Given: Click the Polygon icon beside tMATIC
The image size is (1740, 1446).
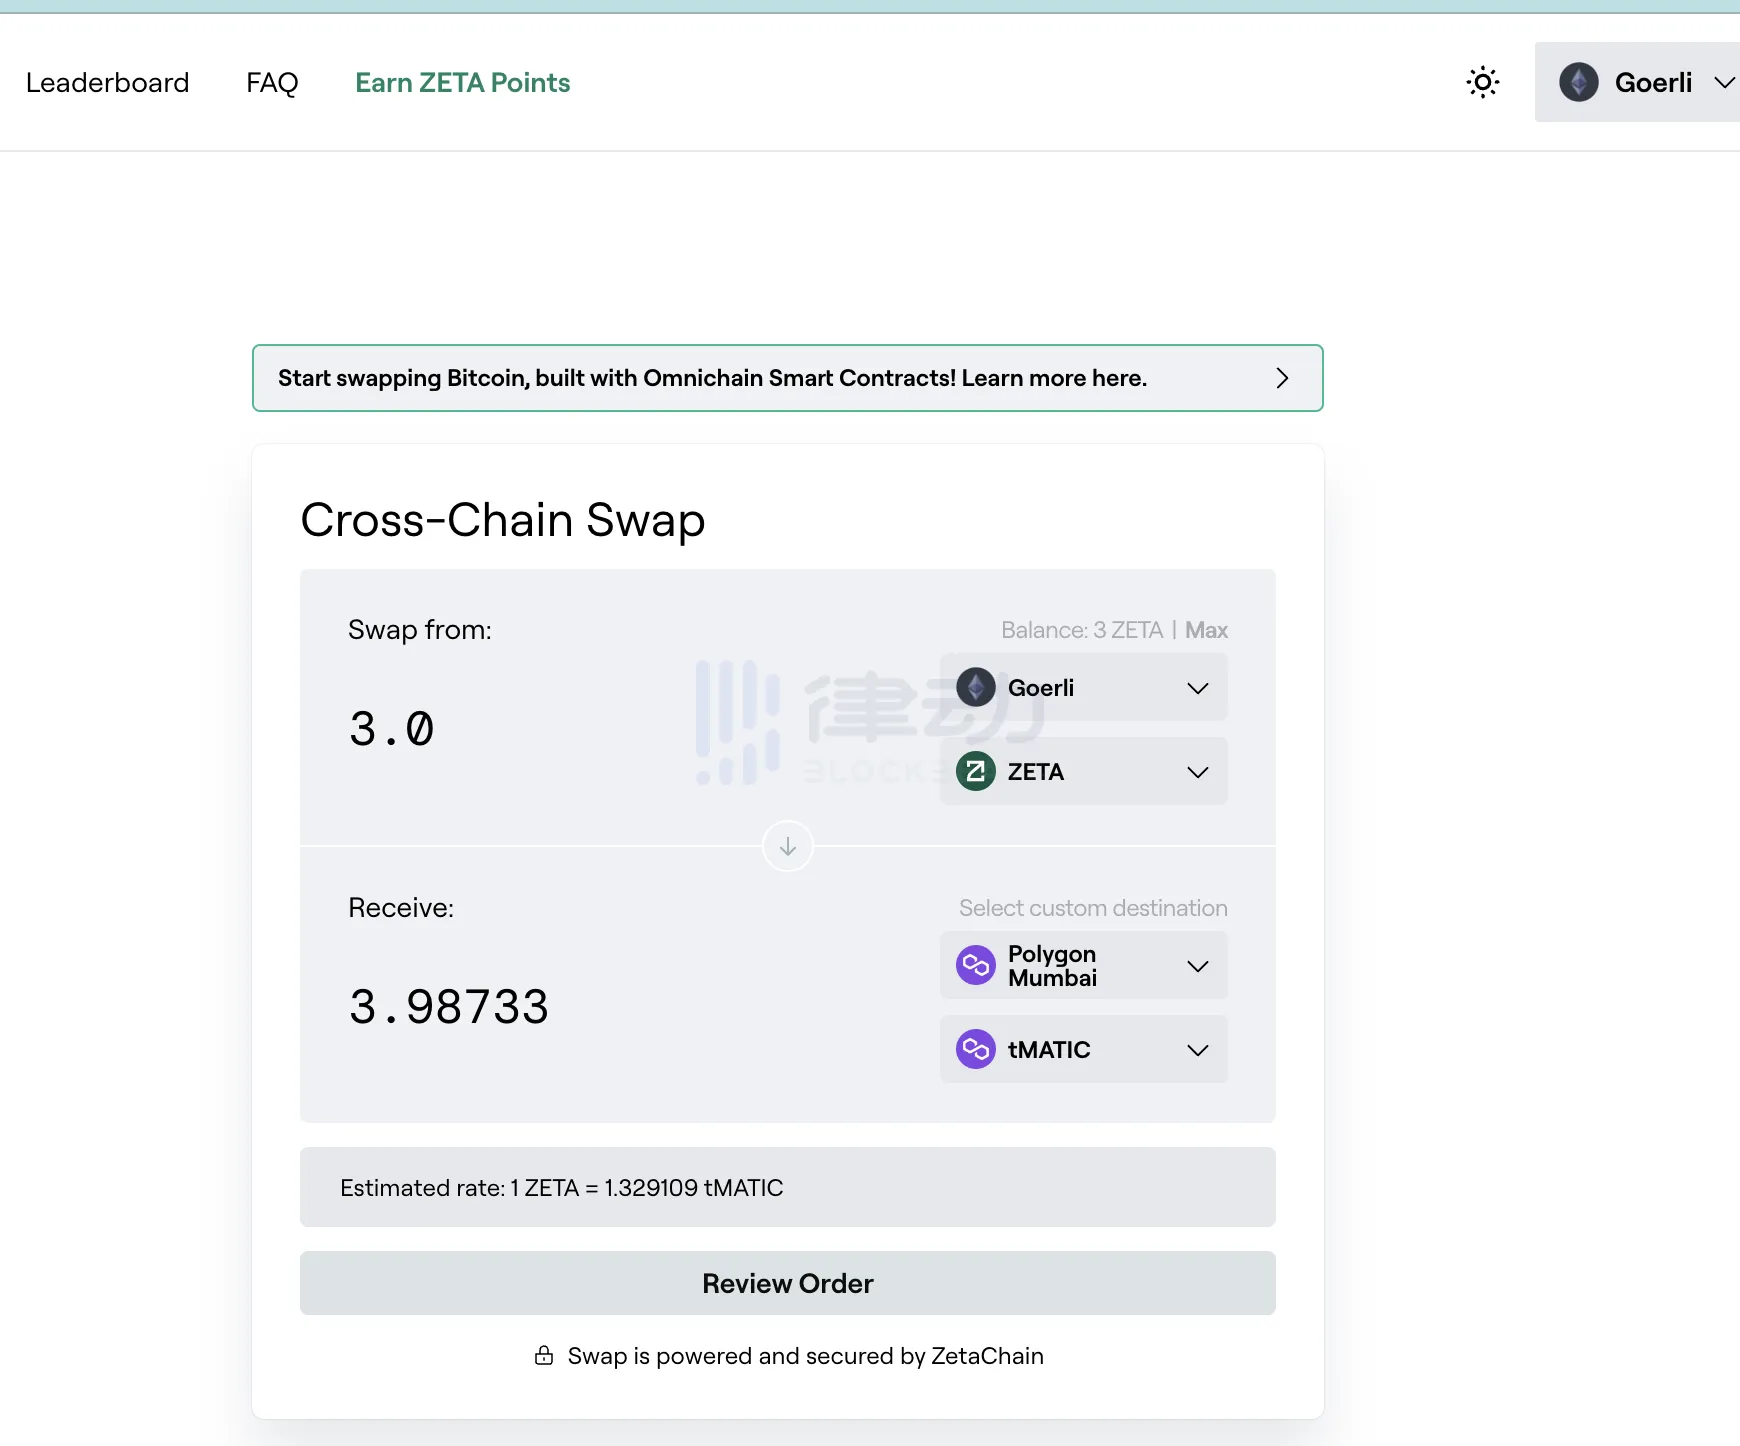Looking at the screenshot, I should click(x=975, y=1049).
